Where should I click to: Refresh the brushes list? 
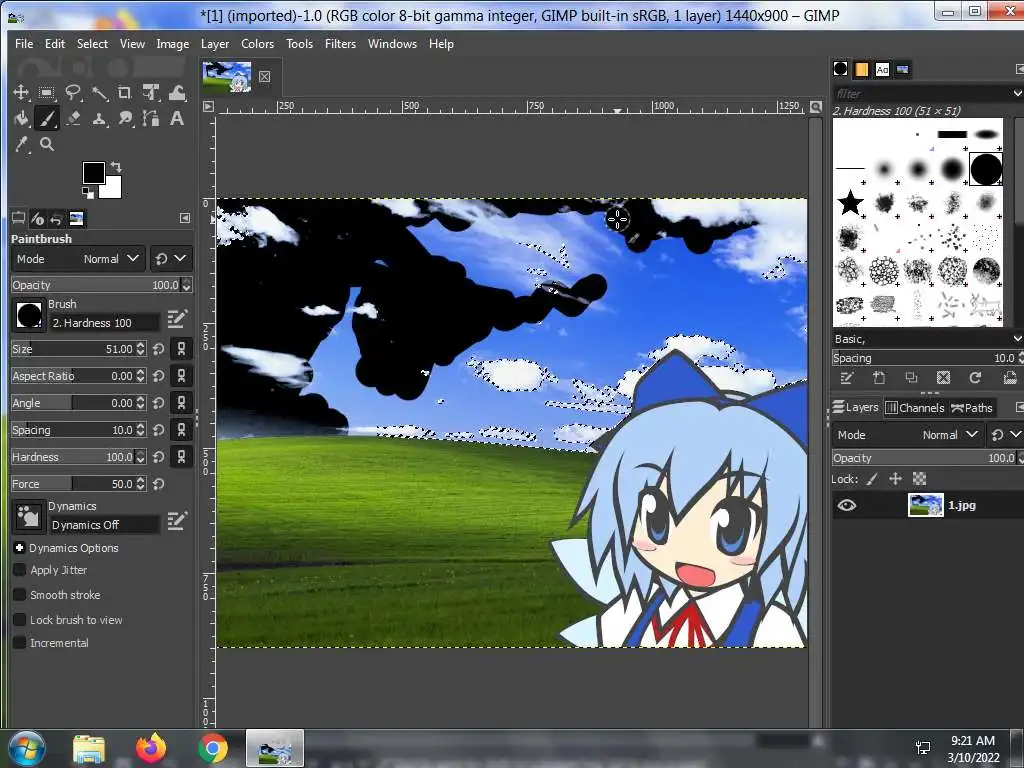975,377
